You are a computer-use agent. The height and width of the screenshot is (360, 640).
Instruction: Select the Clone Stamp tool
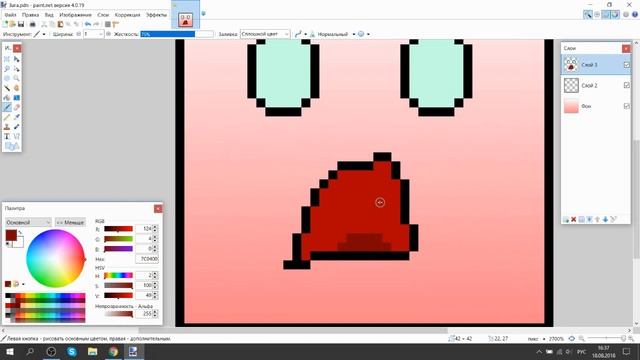[x=7, y=127]
